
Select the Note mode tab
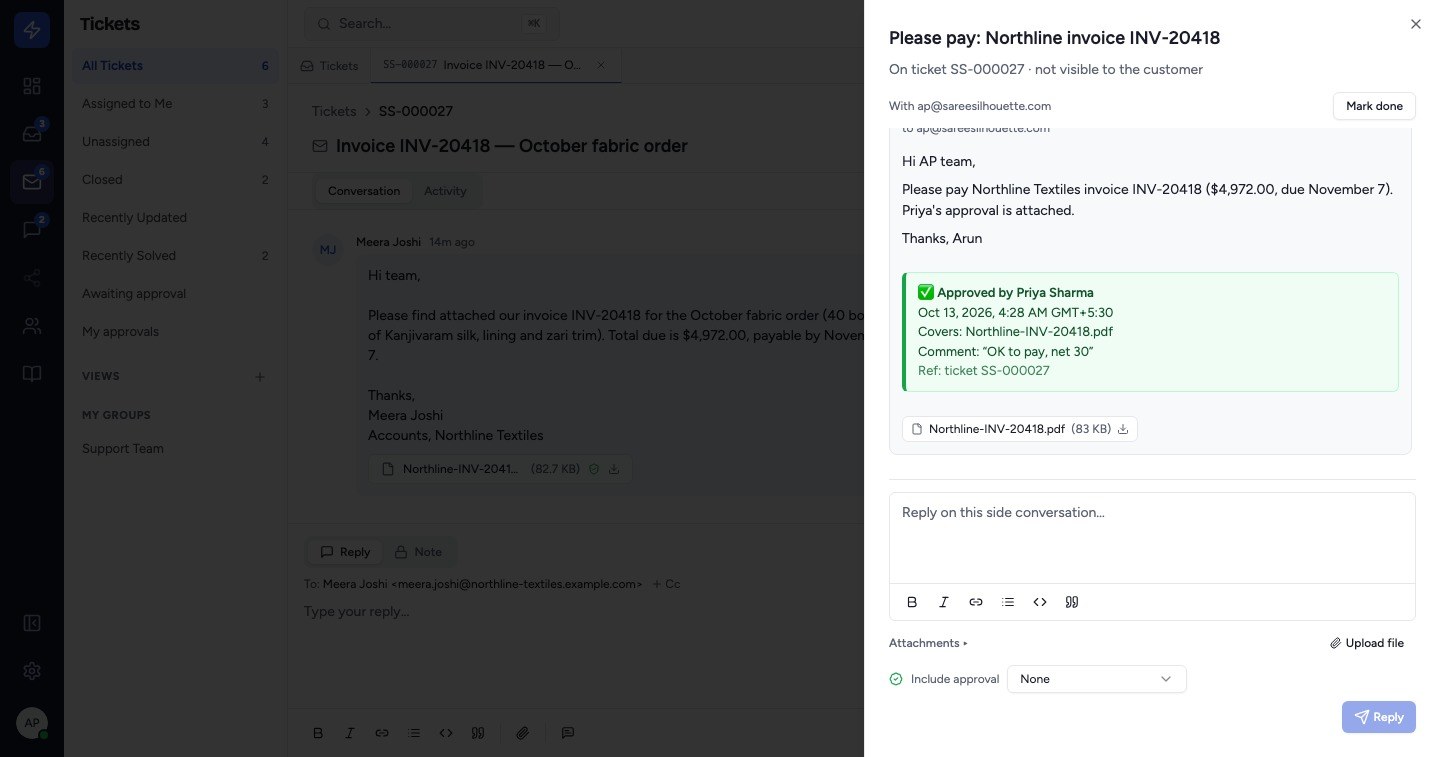coord(418,552)
